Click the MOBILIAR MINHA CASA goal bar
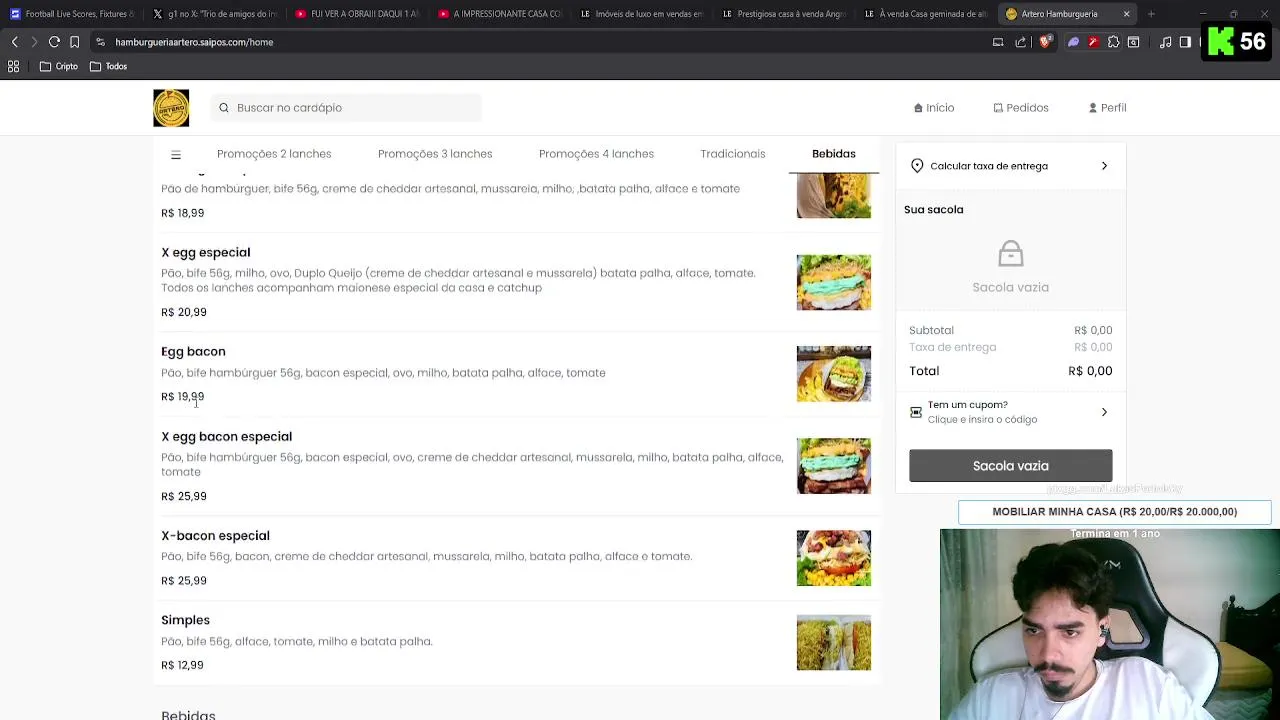This screenshot has width=1280, height=720. click(1114, 512)
